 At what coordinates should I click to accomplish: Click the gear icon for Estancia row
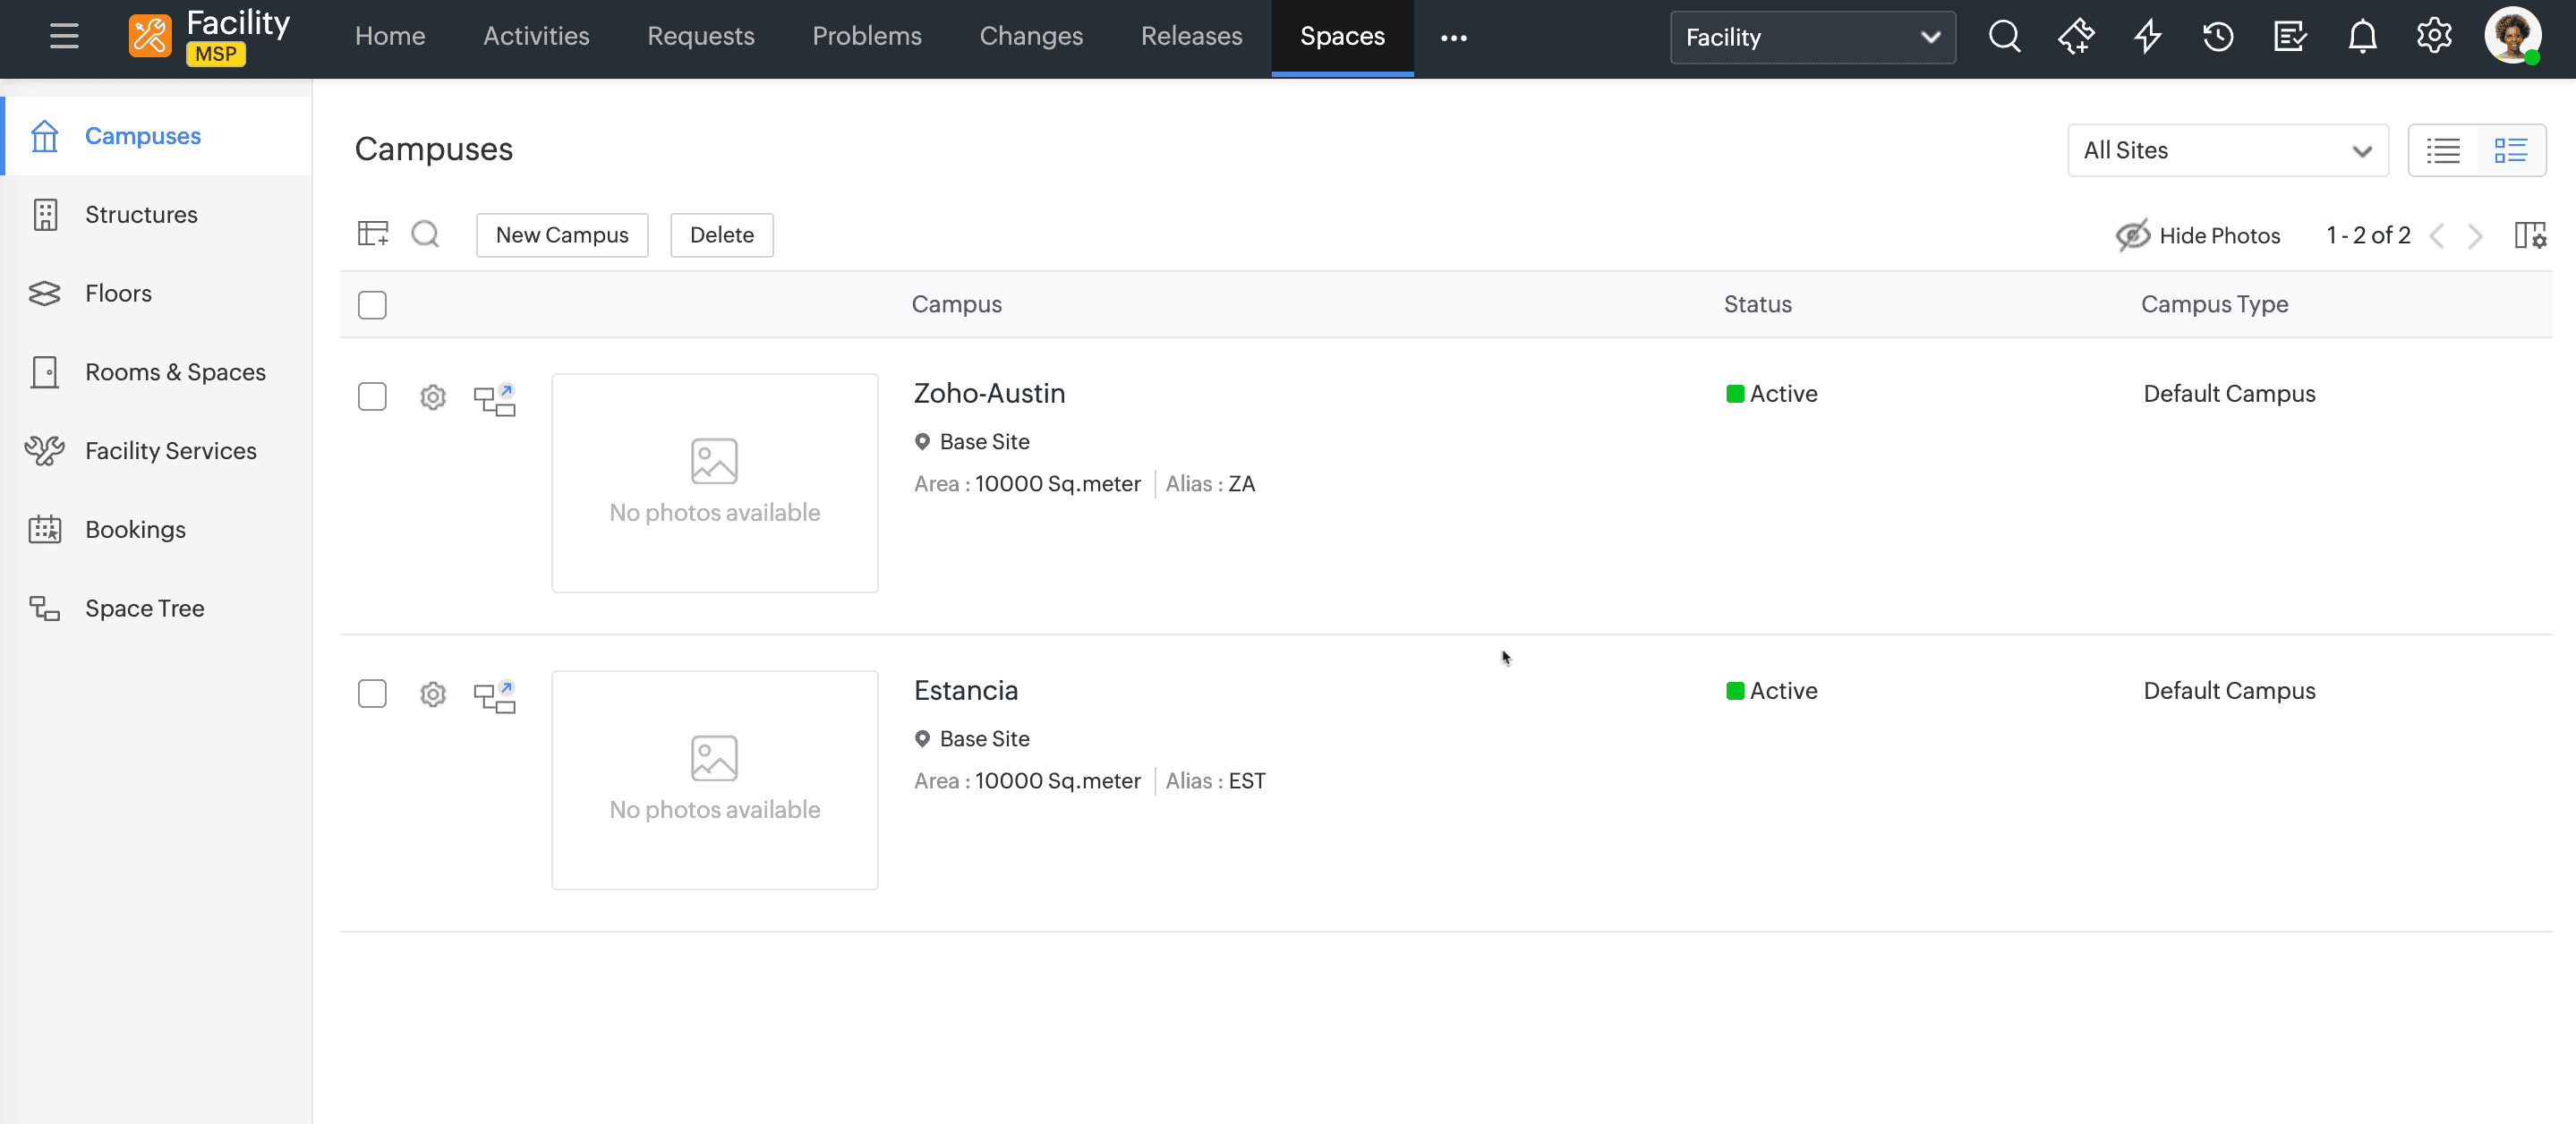(432, 694)
